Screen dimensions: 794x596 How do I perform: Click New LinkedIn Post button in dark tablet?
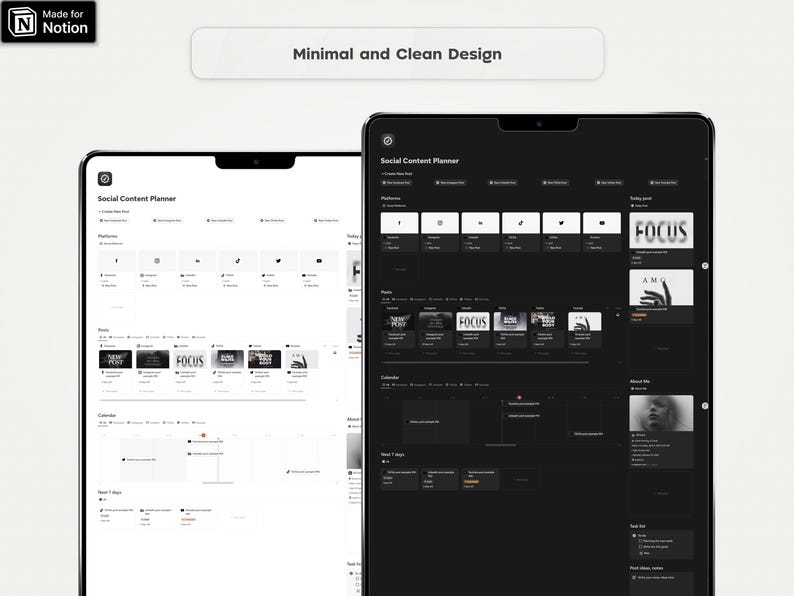pyautogui.click(x=503, y=183)
